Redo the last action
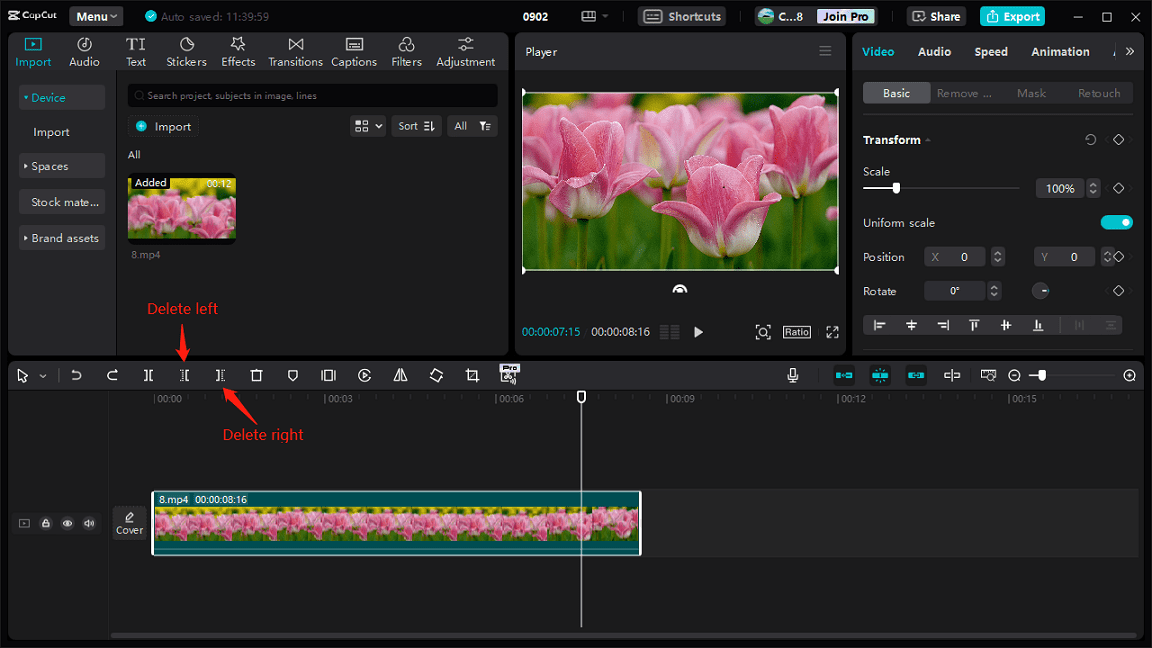Image resolution: width=1152 pixels, height=648 pixels. 112,375
